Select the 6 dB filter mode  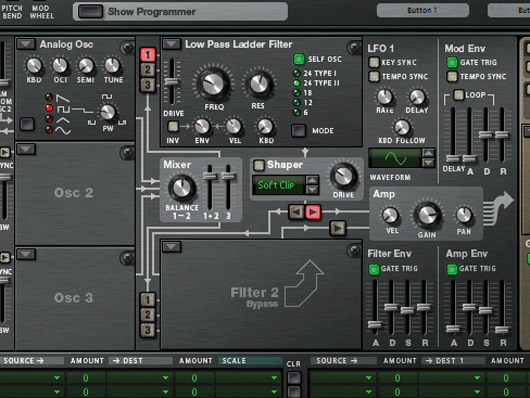[296, 112]
